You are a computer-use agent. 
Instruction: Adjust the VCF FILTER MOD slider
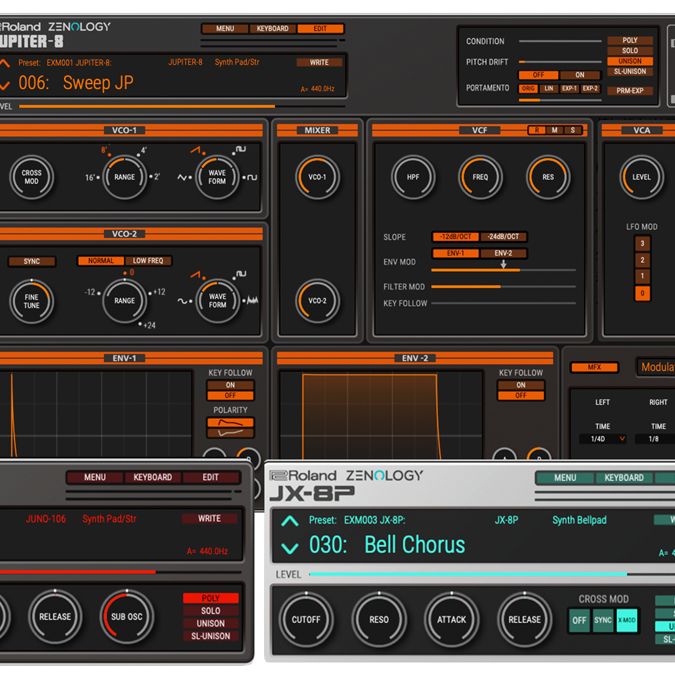pyautogui.click(x=503, y=287)
